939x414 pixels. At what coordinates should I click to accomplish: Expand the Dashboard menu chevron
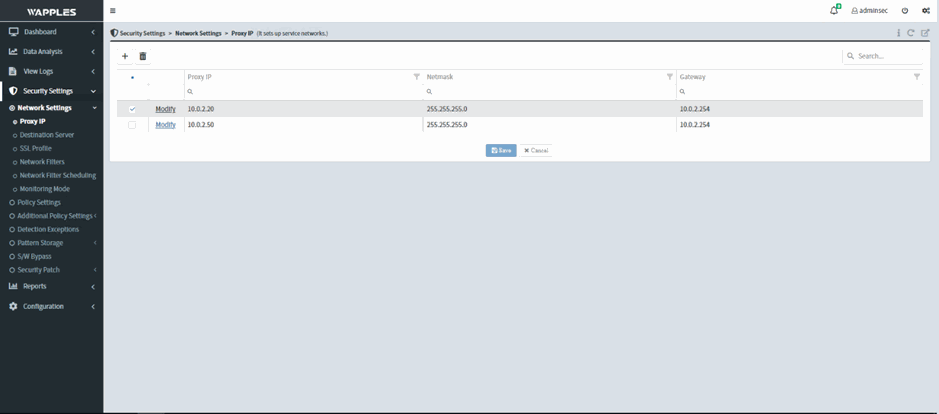click(93, 32)
